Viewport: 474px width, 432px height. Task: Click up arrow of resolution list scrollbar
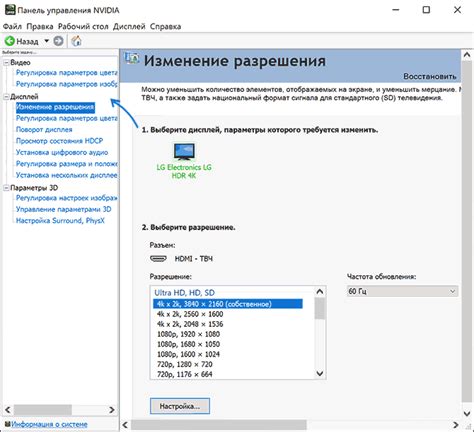(320, 292)
